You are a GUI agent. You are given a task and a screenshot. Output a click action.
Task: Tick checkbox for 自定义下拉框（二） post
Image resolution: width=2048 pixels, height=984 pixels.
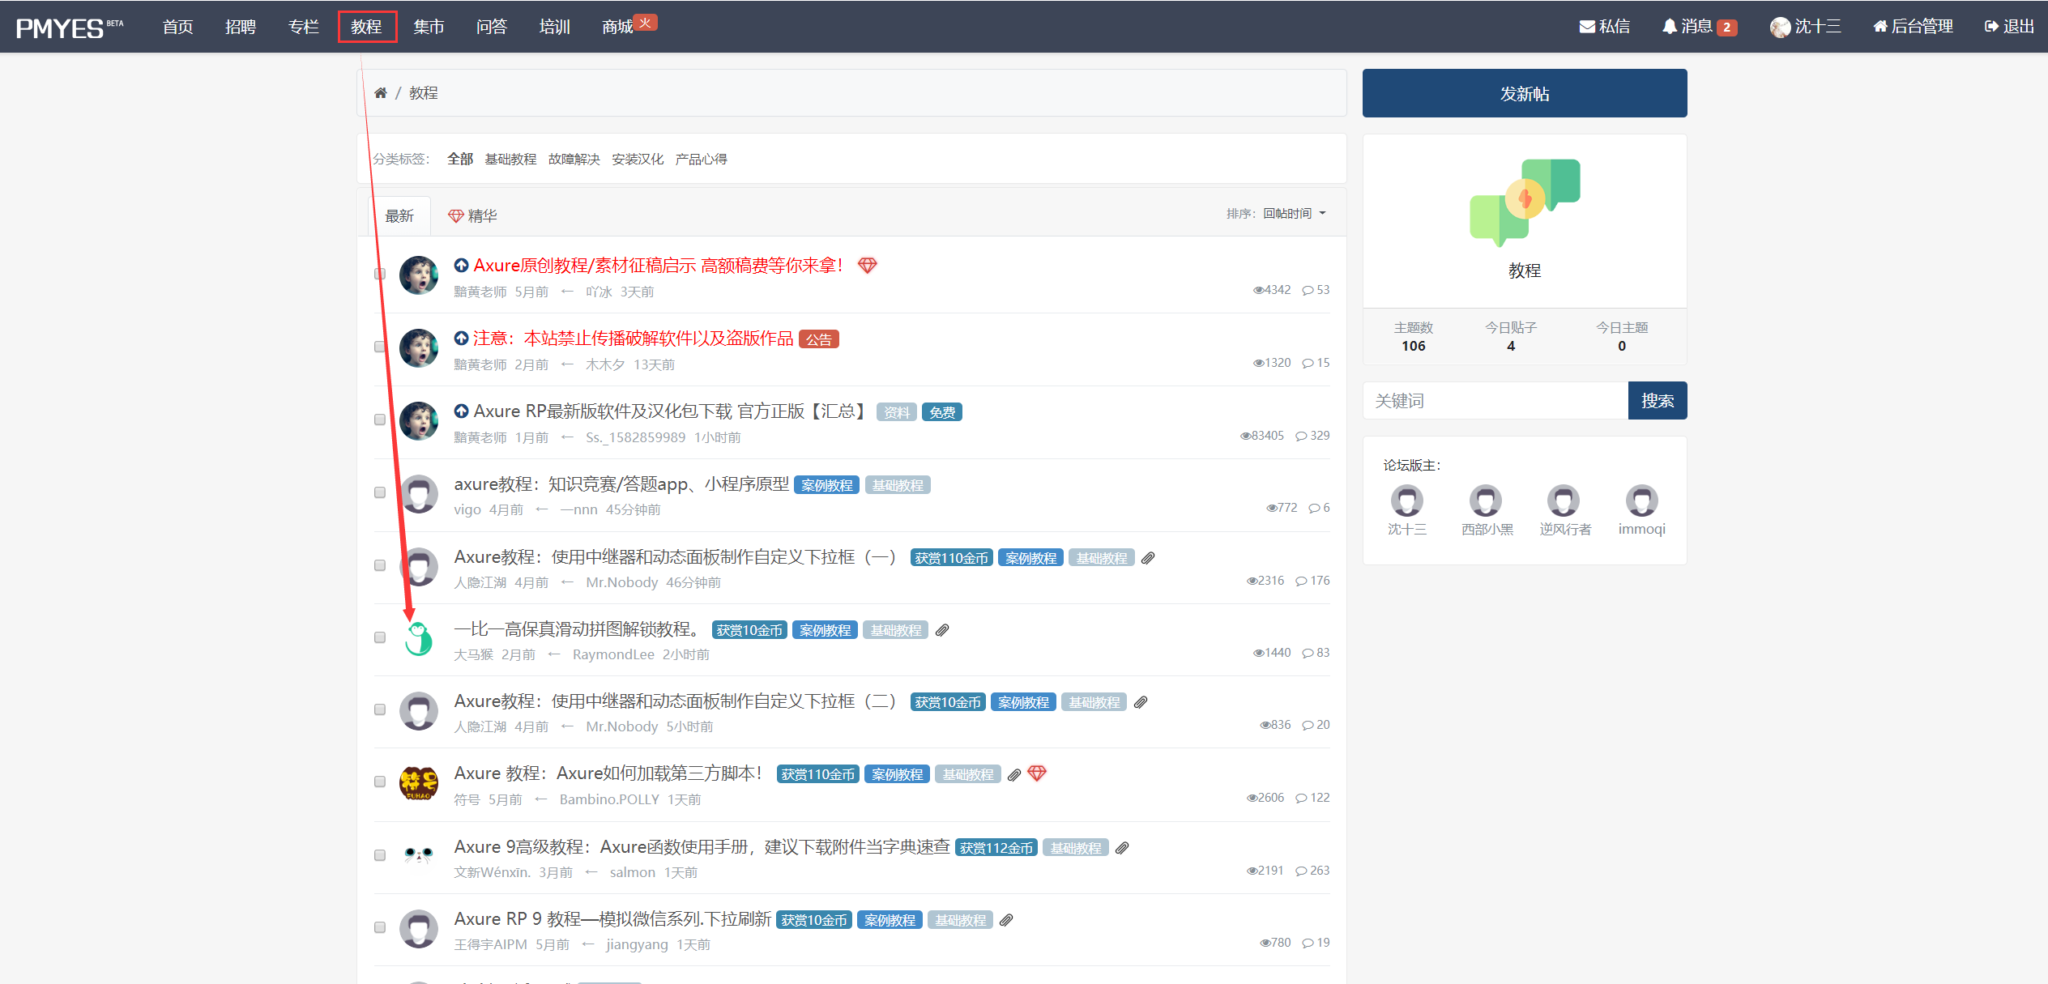click(x=380, y=710)
